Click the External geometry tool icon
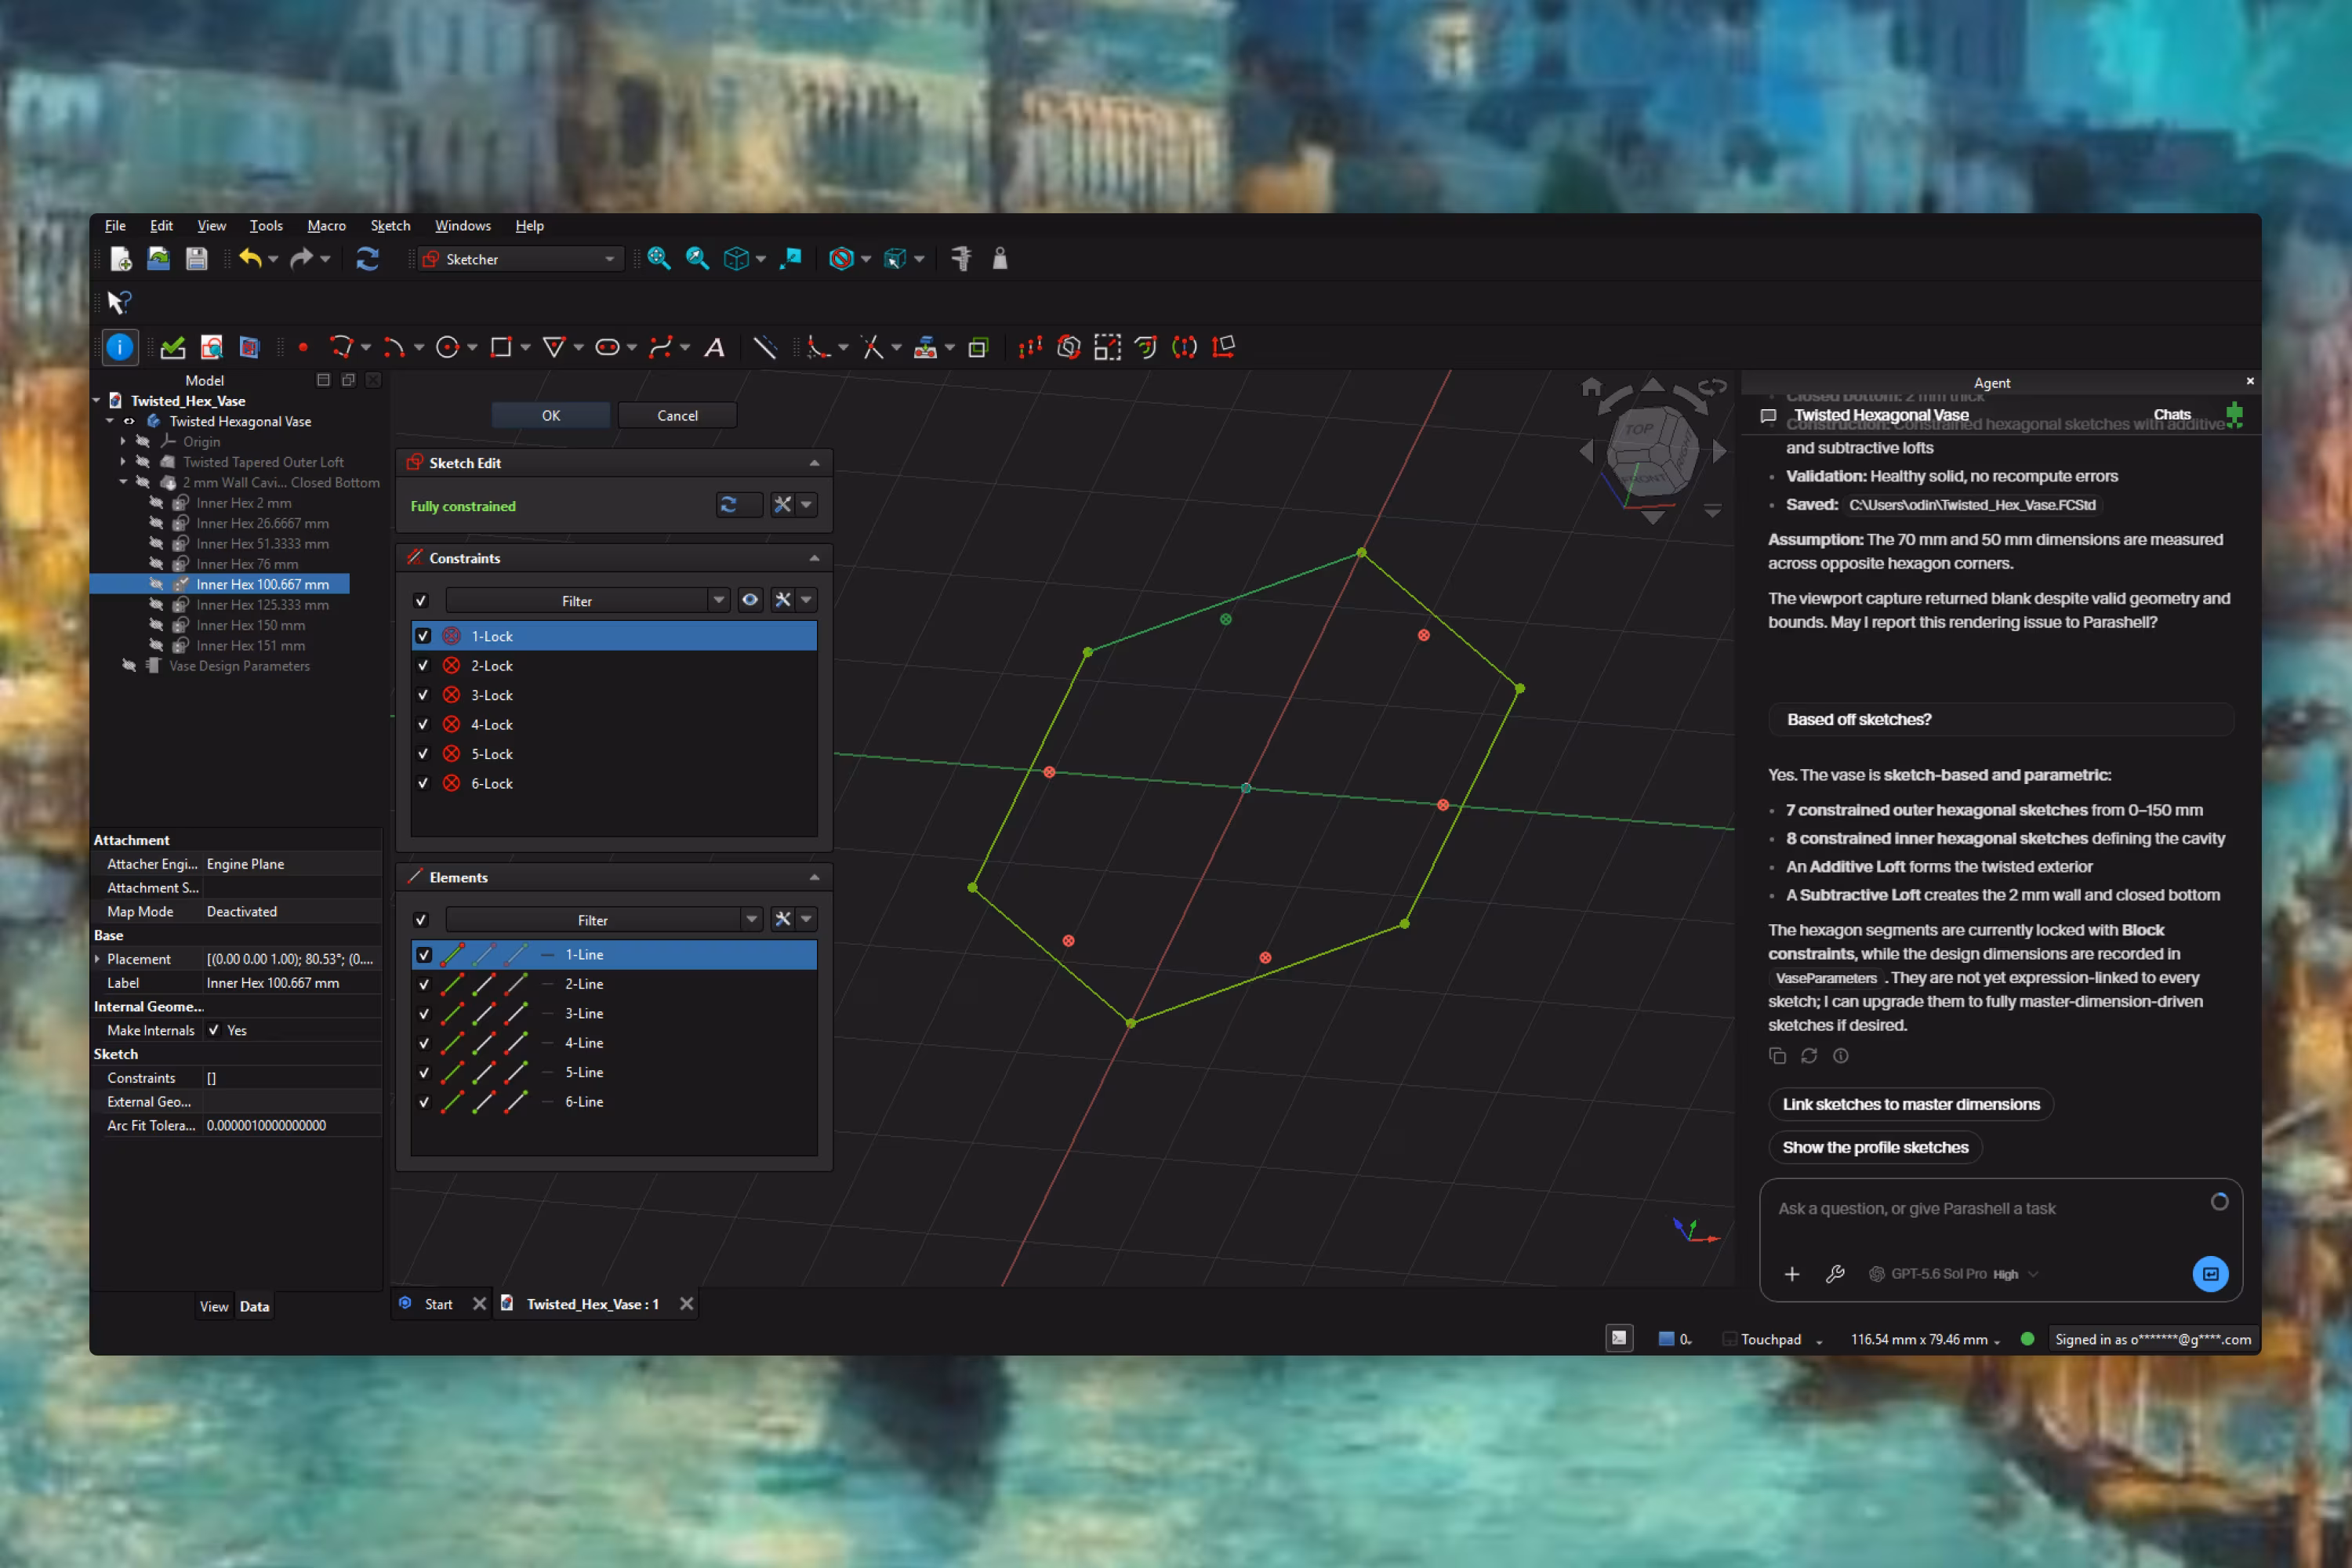 [x=925, y=347]
